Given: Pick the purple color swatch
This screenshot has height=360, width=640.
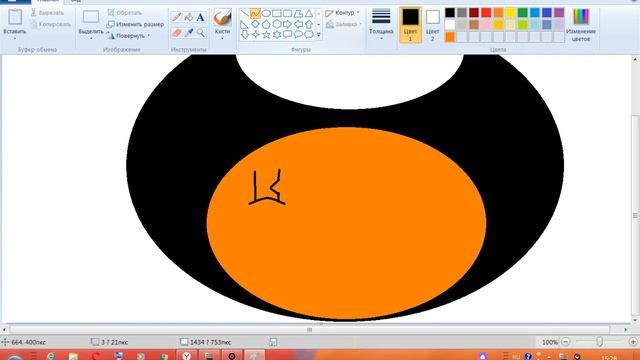Looking at the screenshot, I should [559, 13].
